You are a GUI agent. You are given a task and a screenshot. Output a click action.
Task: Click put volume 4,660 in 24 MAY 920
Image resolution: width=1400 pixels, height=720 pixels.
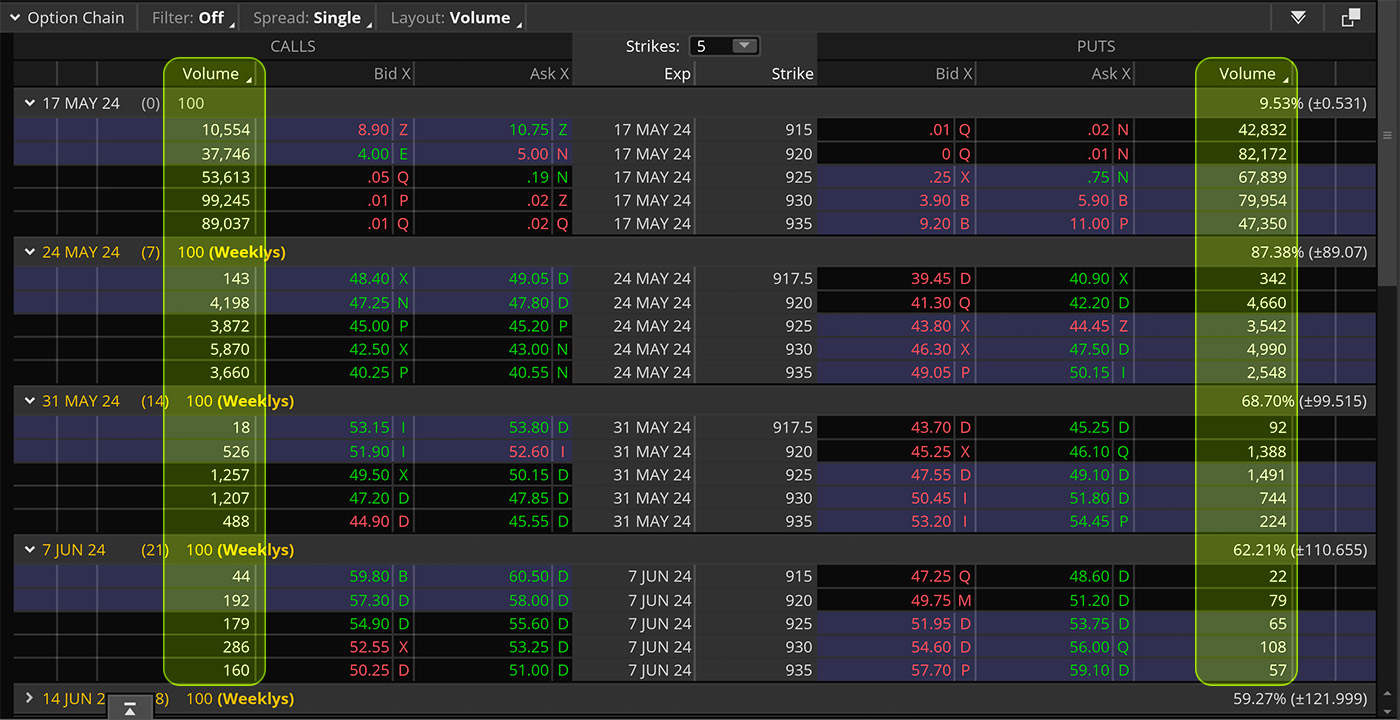(x=1265, y=302)
